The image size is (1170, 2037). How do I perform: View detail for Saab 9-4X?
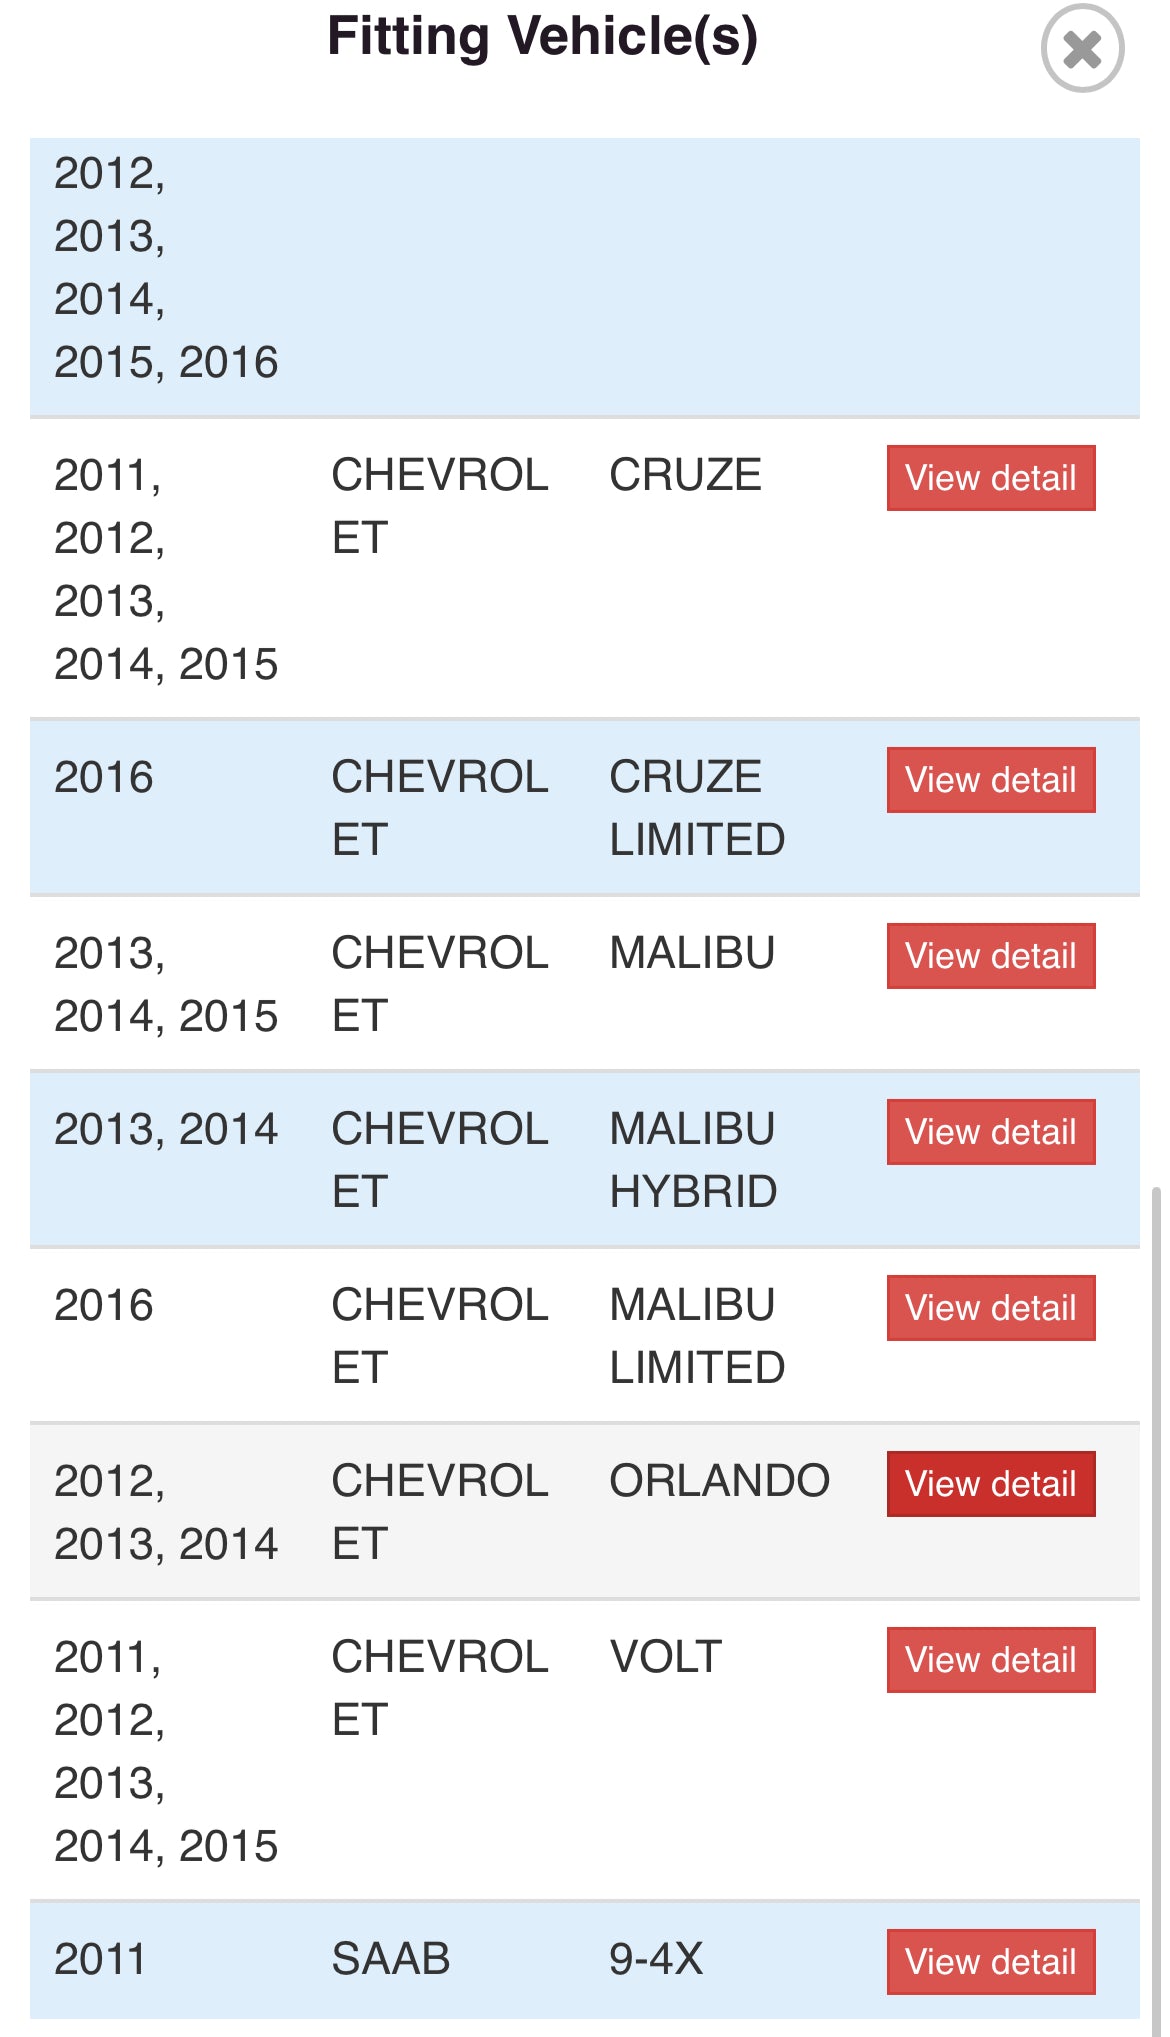[x=990, y=1962]
